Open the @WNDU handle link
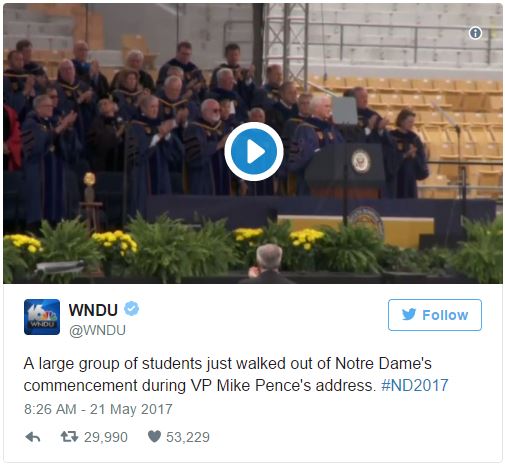Image resolution: width=505 pixels, height=469 pixels. tap(97, 330)
